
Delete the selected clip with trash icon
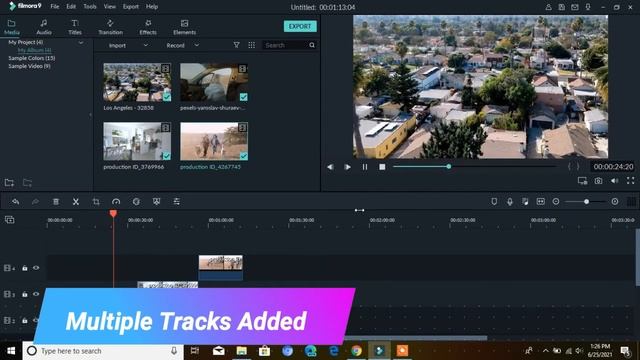[x=56, y=202]
